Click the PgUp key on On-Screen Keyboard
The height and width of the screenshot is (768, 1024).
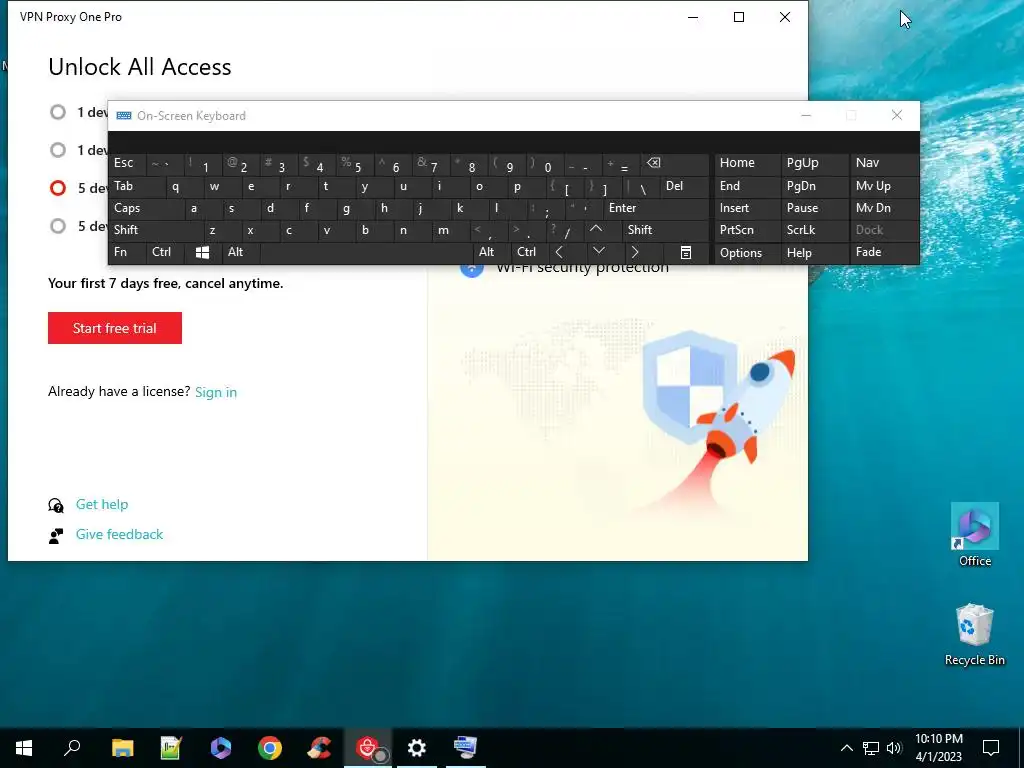point(814,163)
